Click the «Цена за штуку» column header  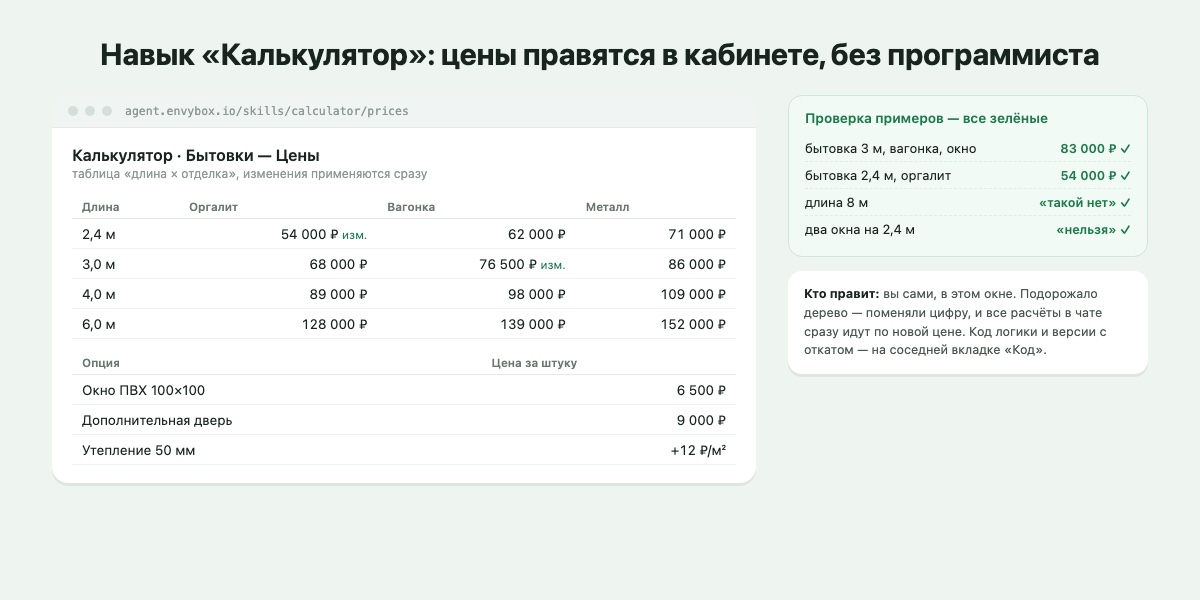pyautogui.click(x=534, y=363)
